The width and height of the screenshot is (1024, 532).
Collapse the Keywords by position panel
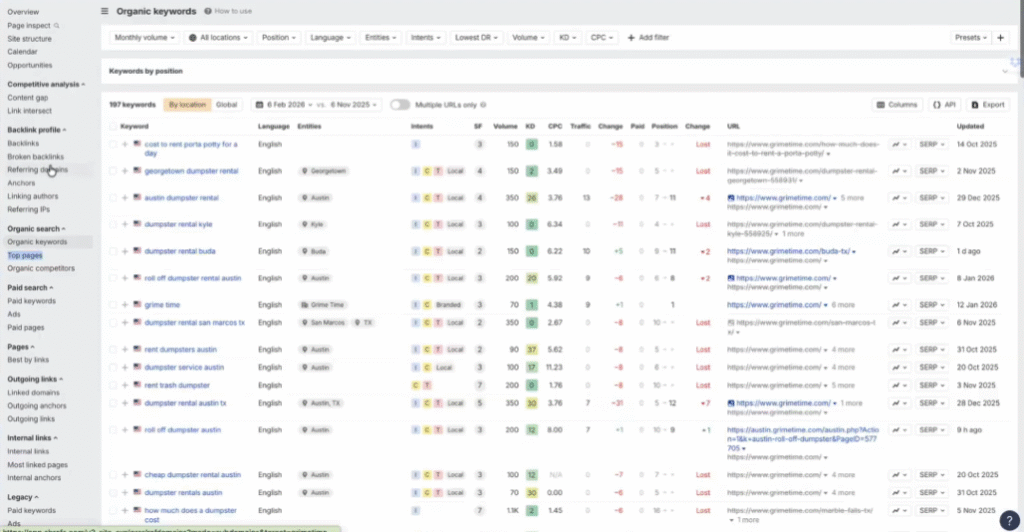pyautogui.click(x=1004, y=72)
